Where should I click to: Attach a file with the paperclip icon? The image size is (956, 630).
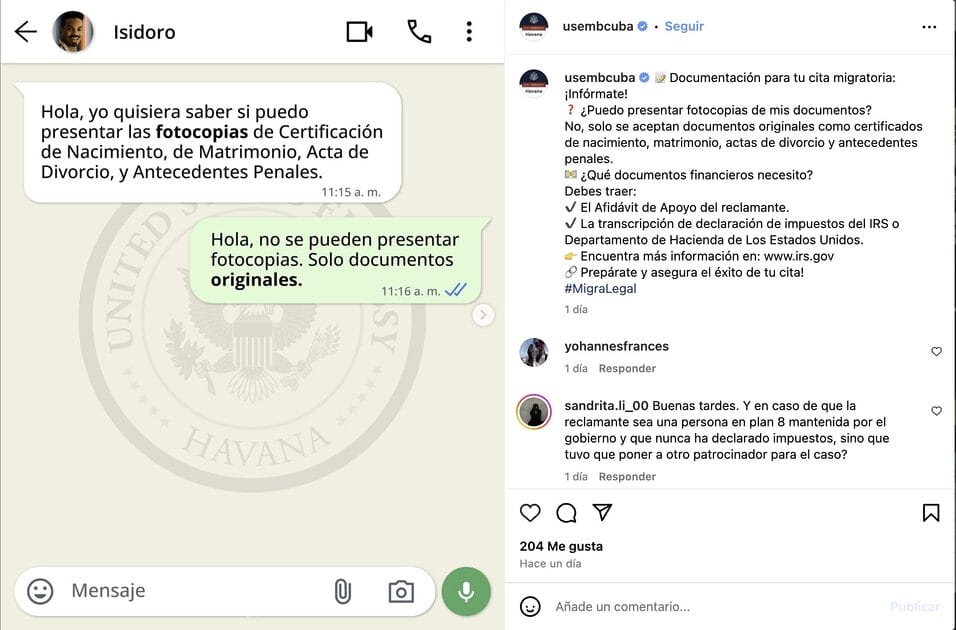(343, 591)
